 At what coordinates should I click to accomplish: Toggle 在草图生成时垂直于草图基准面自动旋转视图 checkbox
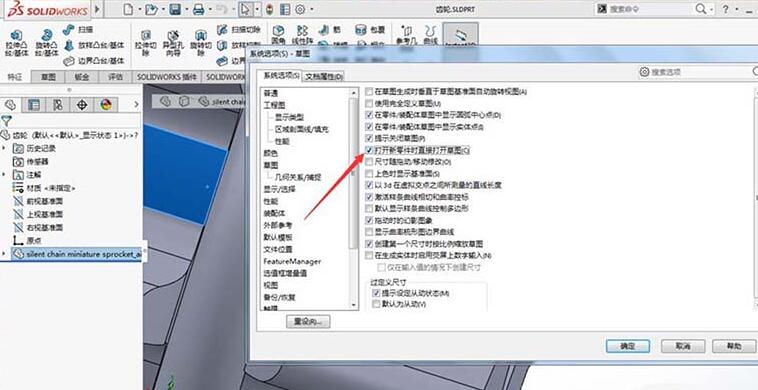369,91
